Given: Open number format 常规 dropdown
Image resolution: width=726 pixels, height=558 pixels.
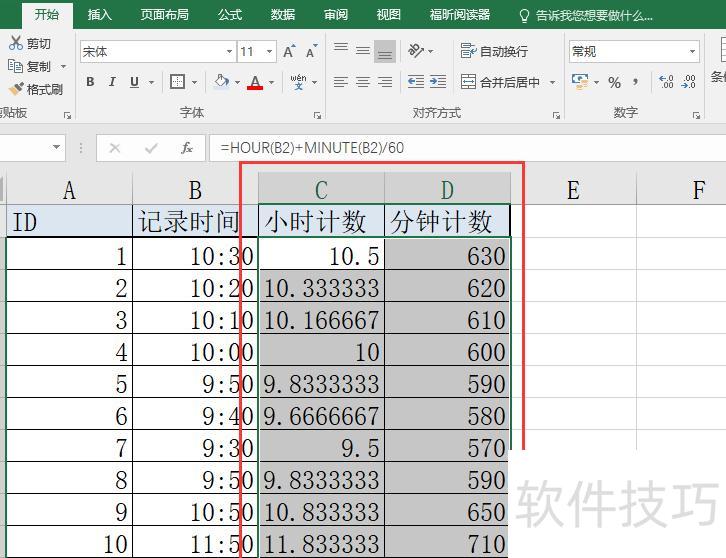Looking at the screenshot, I should pyautogui.click(x=693, y=51).
